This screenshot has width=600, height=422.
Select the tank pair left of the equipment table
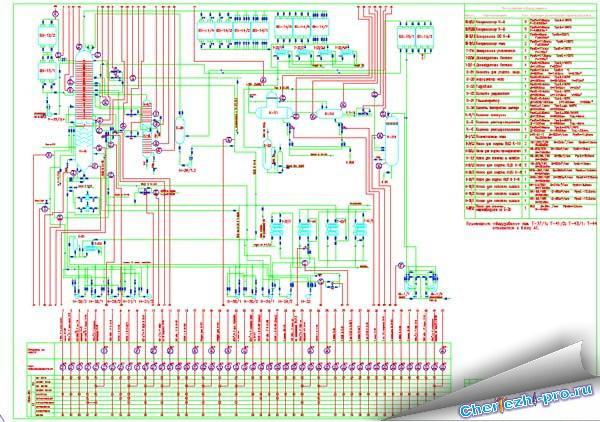click(410, 31)
